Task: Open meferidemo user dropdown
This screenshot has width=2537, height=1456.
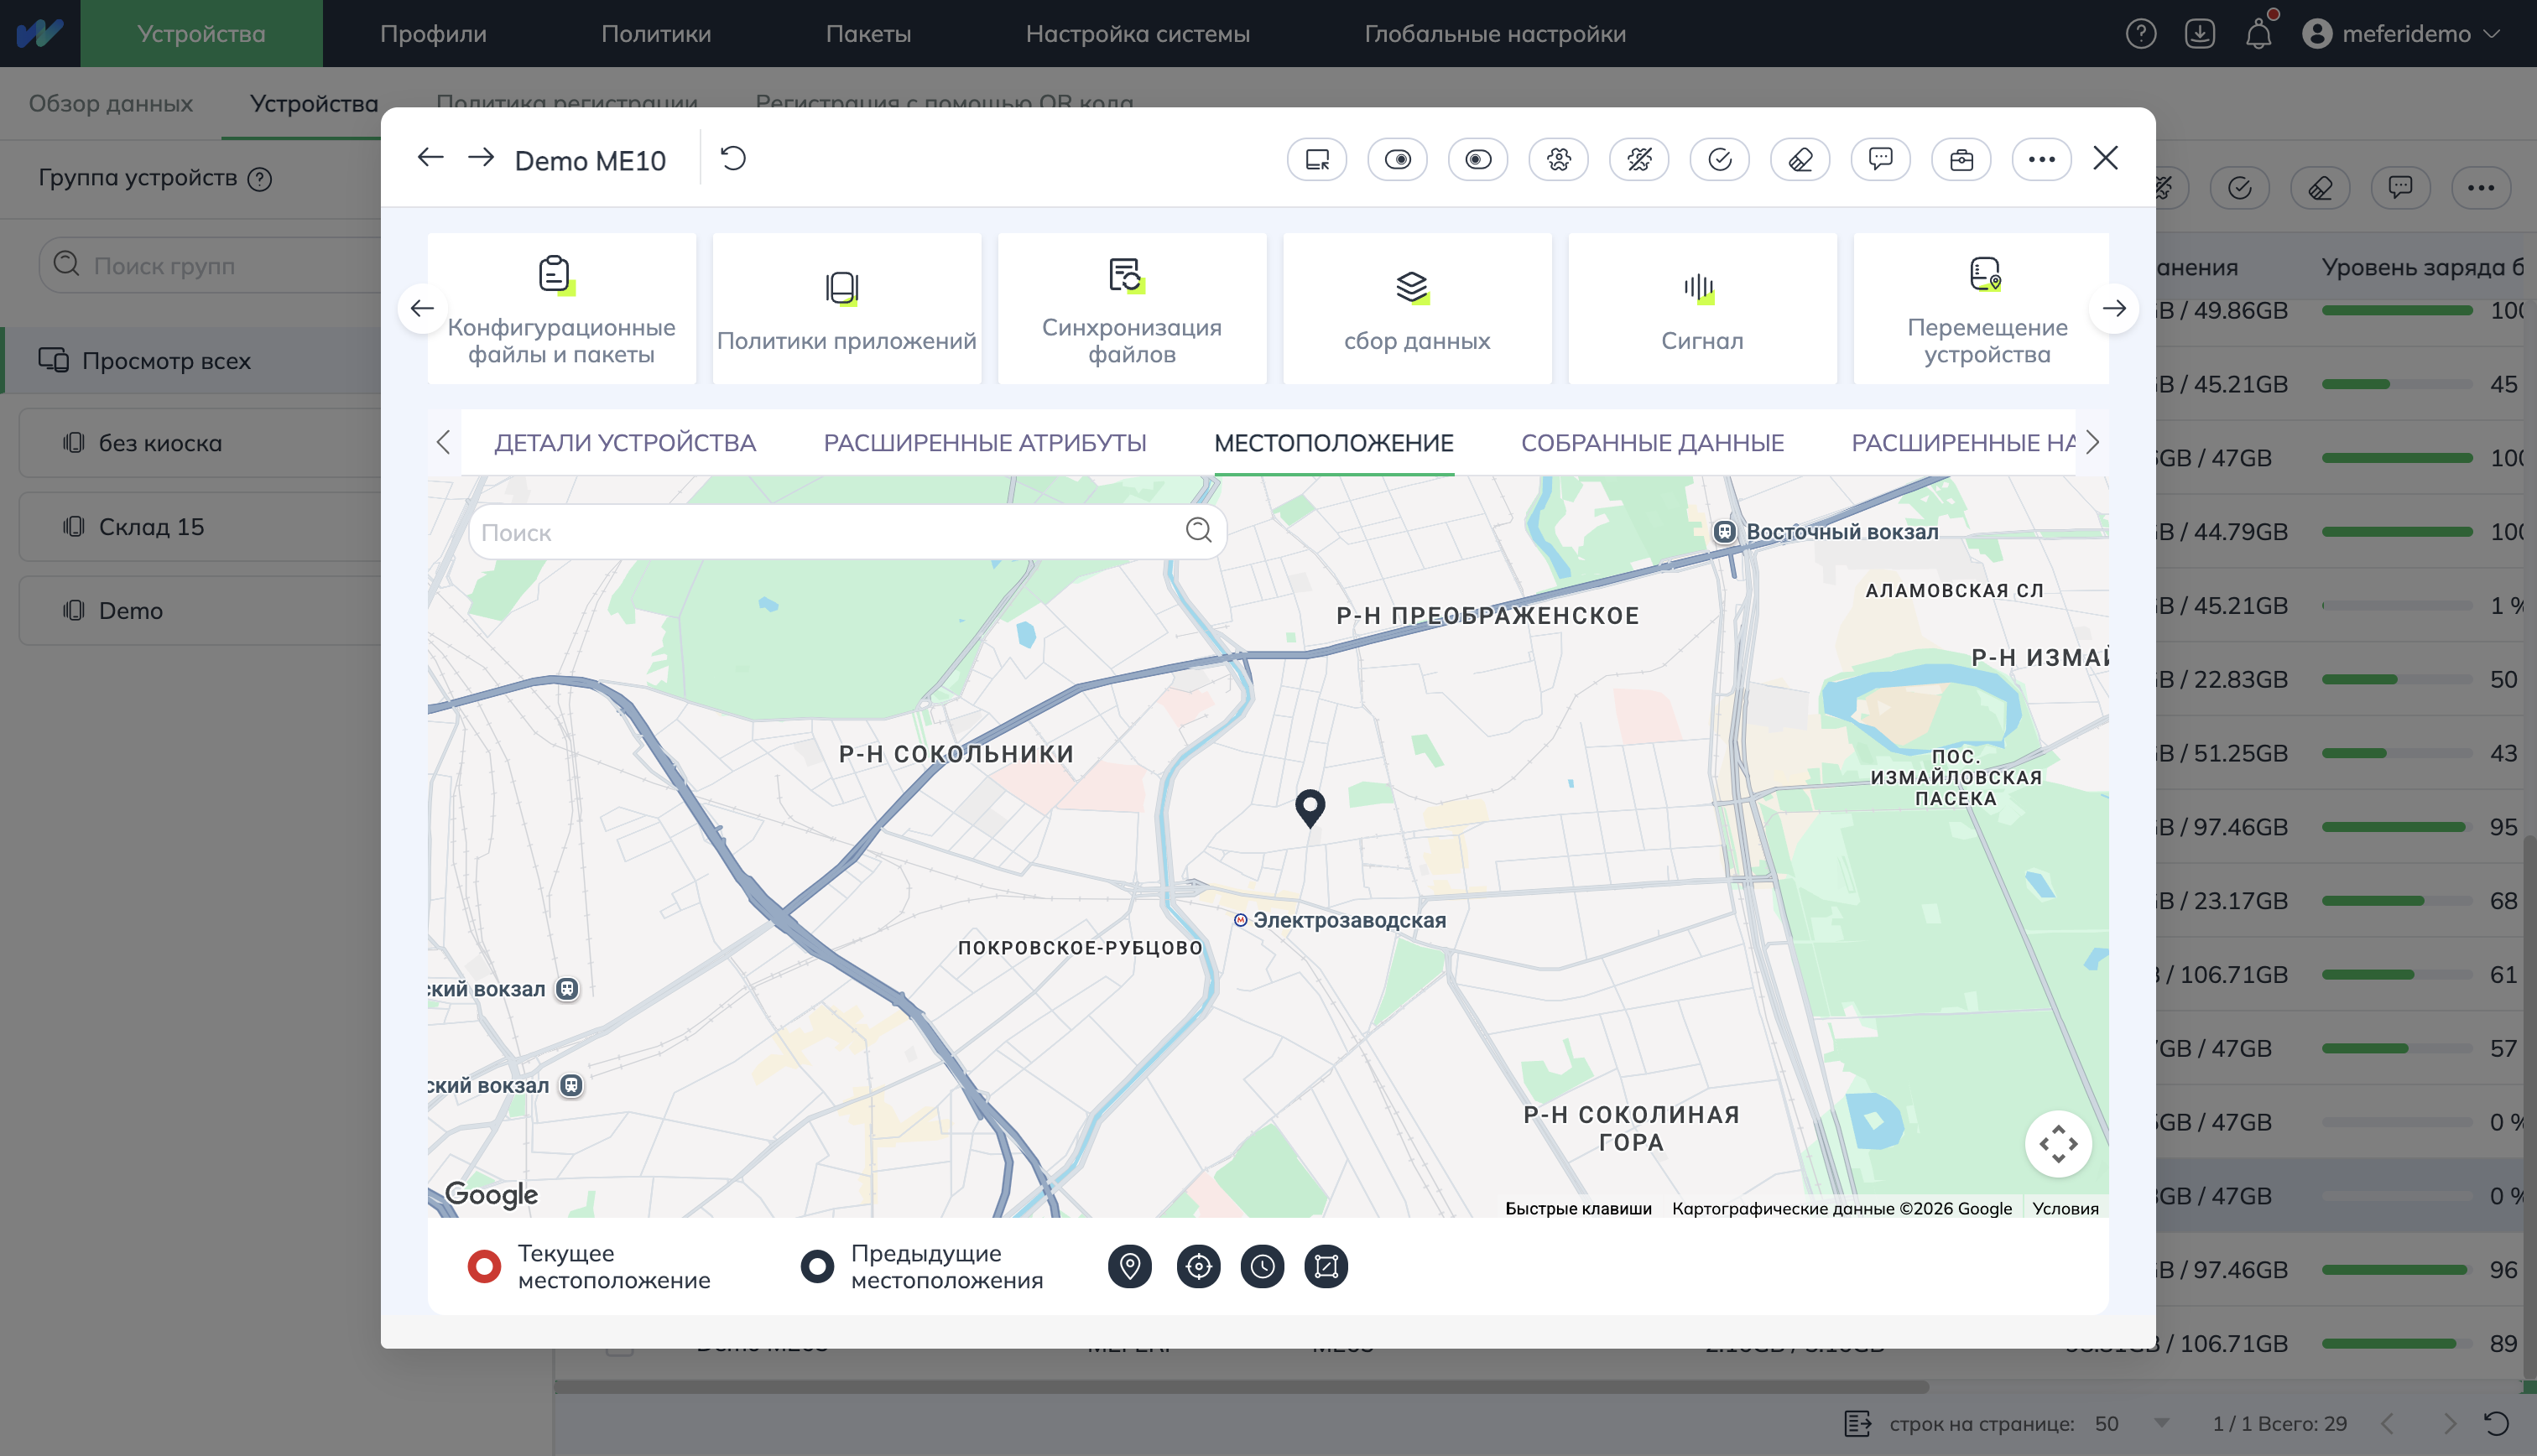Action: (x=2400, y=34)
